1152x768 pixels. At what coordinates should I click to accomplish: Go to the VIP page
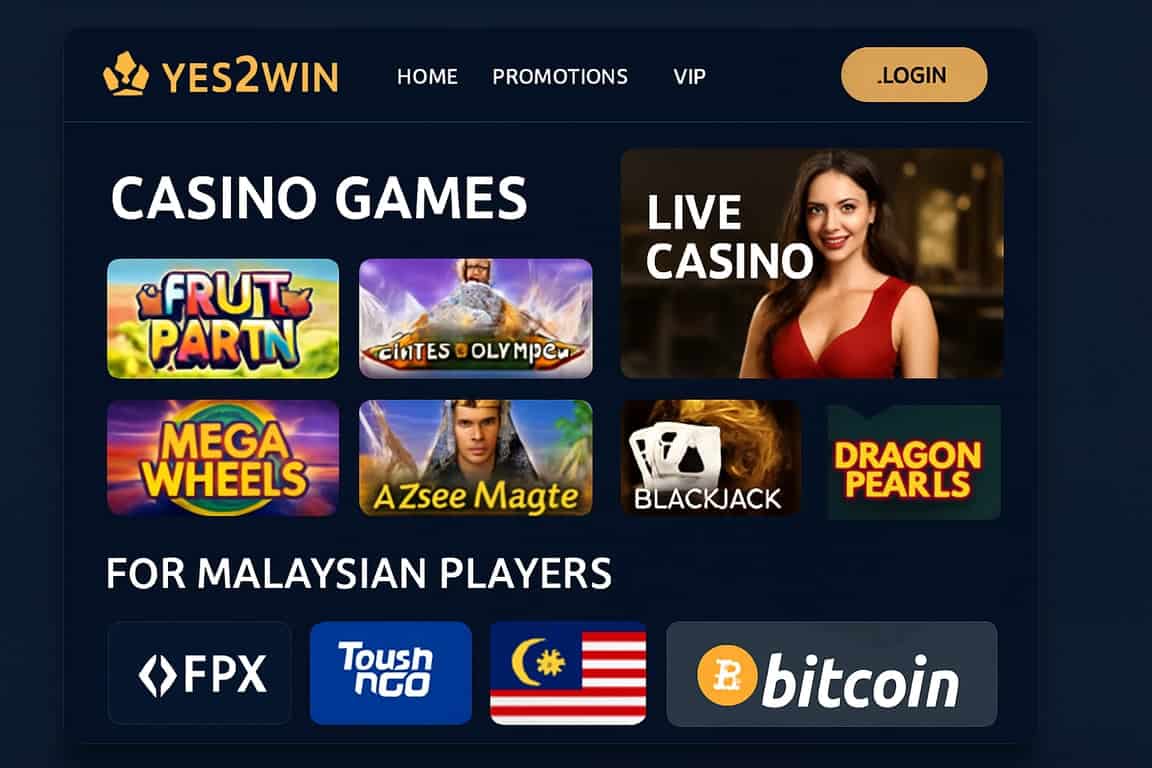[x=689, y=76]
